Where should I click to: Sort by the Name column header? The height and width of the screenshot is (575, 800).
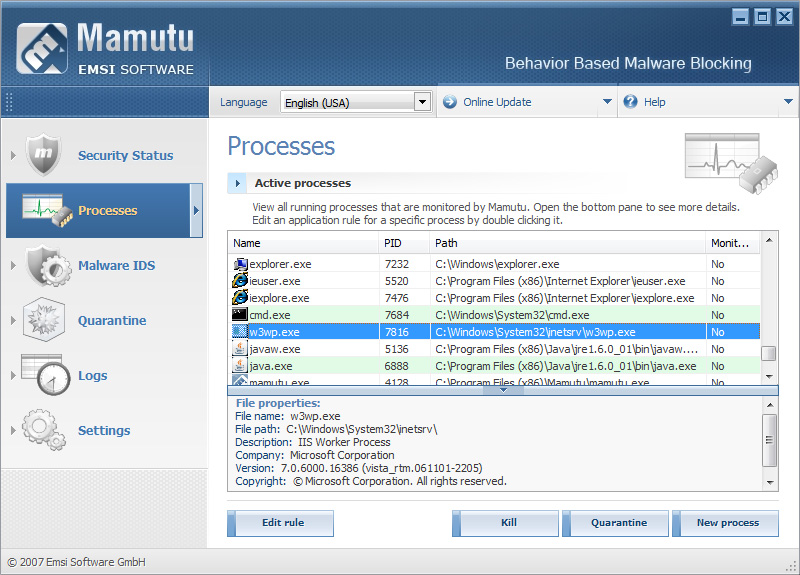pos(303,243)
